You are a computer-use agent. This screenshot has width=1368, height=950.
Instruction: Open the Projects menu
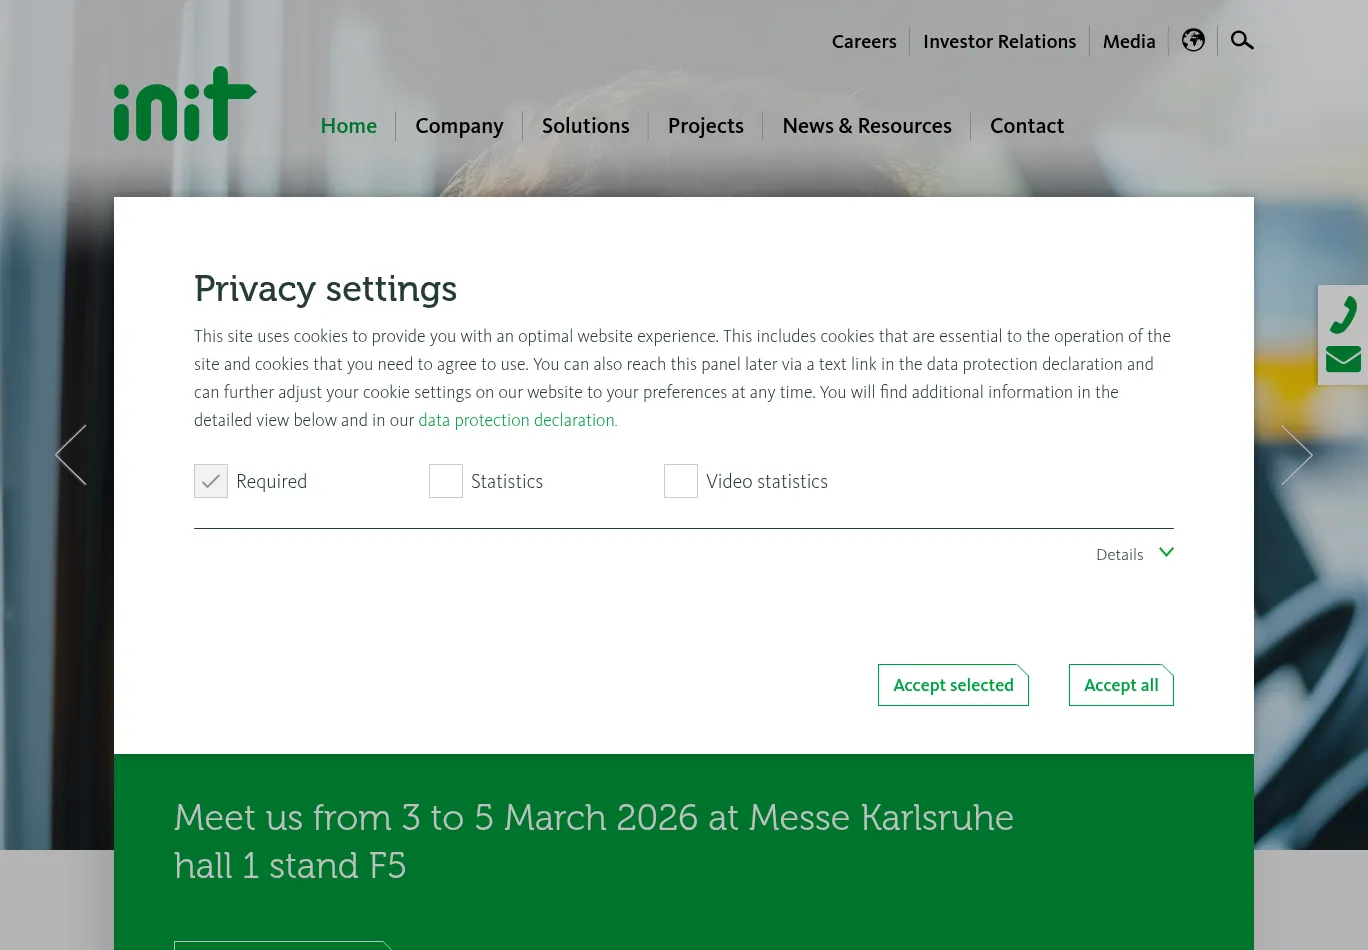(706, 126)
